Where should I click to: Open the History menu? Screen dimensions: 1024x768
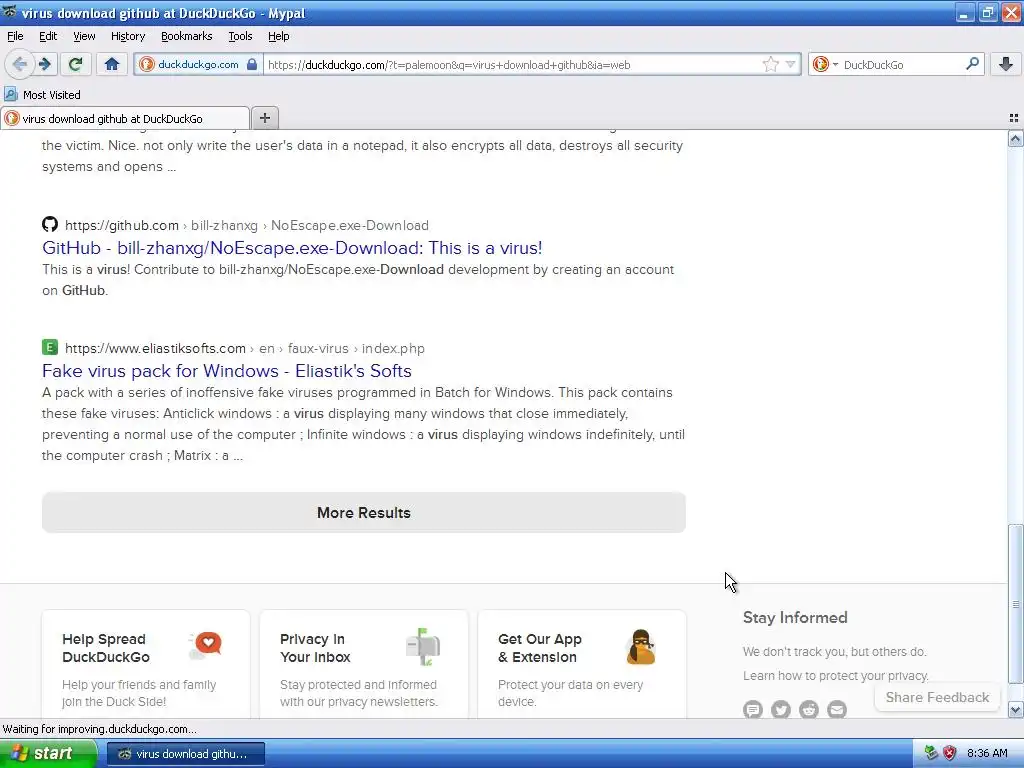click(x=128, y=36)
